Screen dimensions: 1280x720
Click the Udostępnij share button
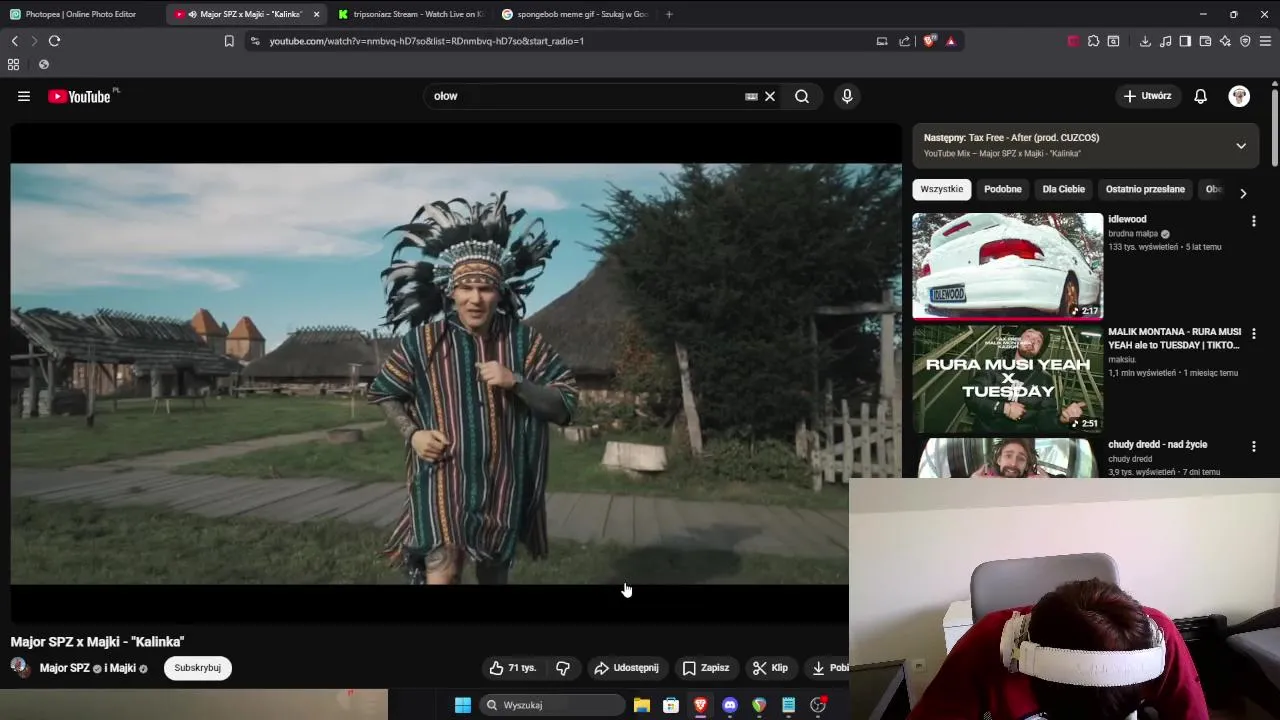click(627, 668)
